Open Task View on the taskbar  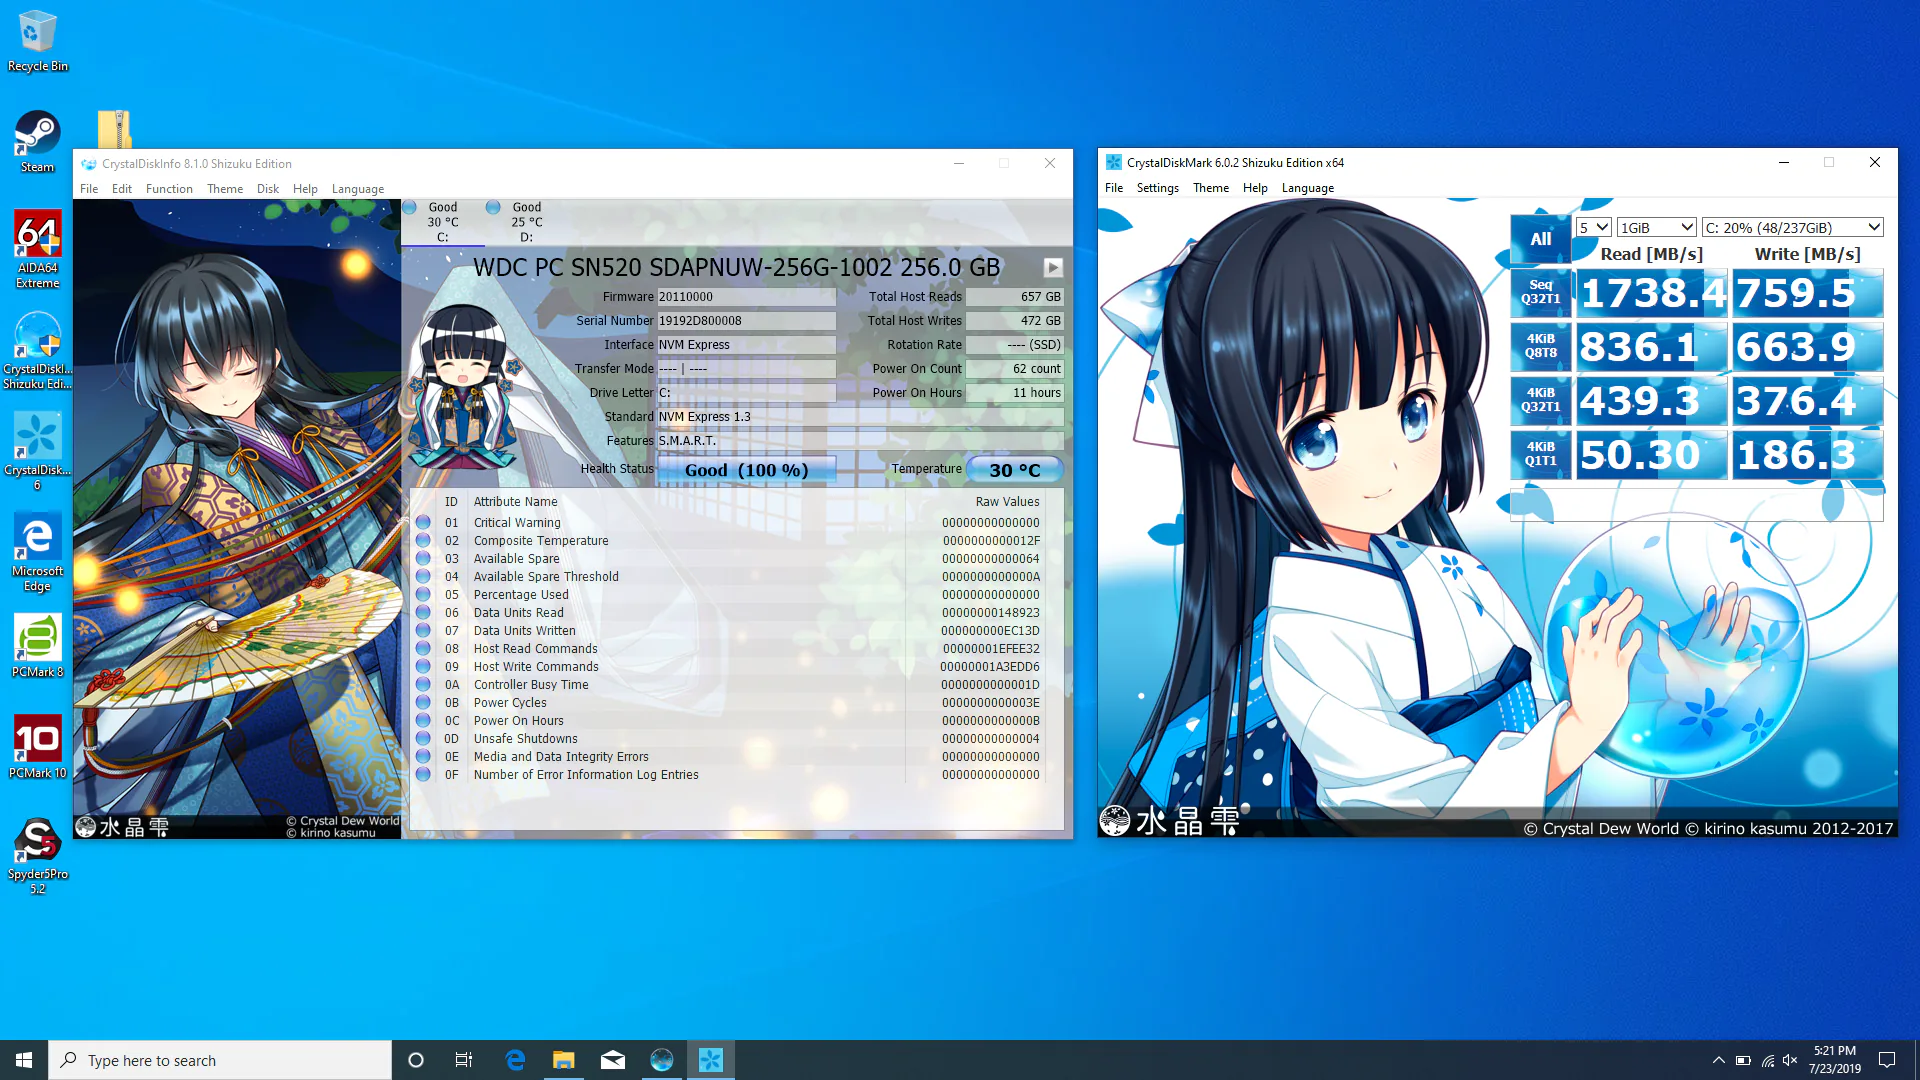464,1060
